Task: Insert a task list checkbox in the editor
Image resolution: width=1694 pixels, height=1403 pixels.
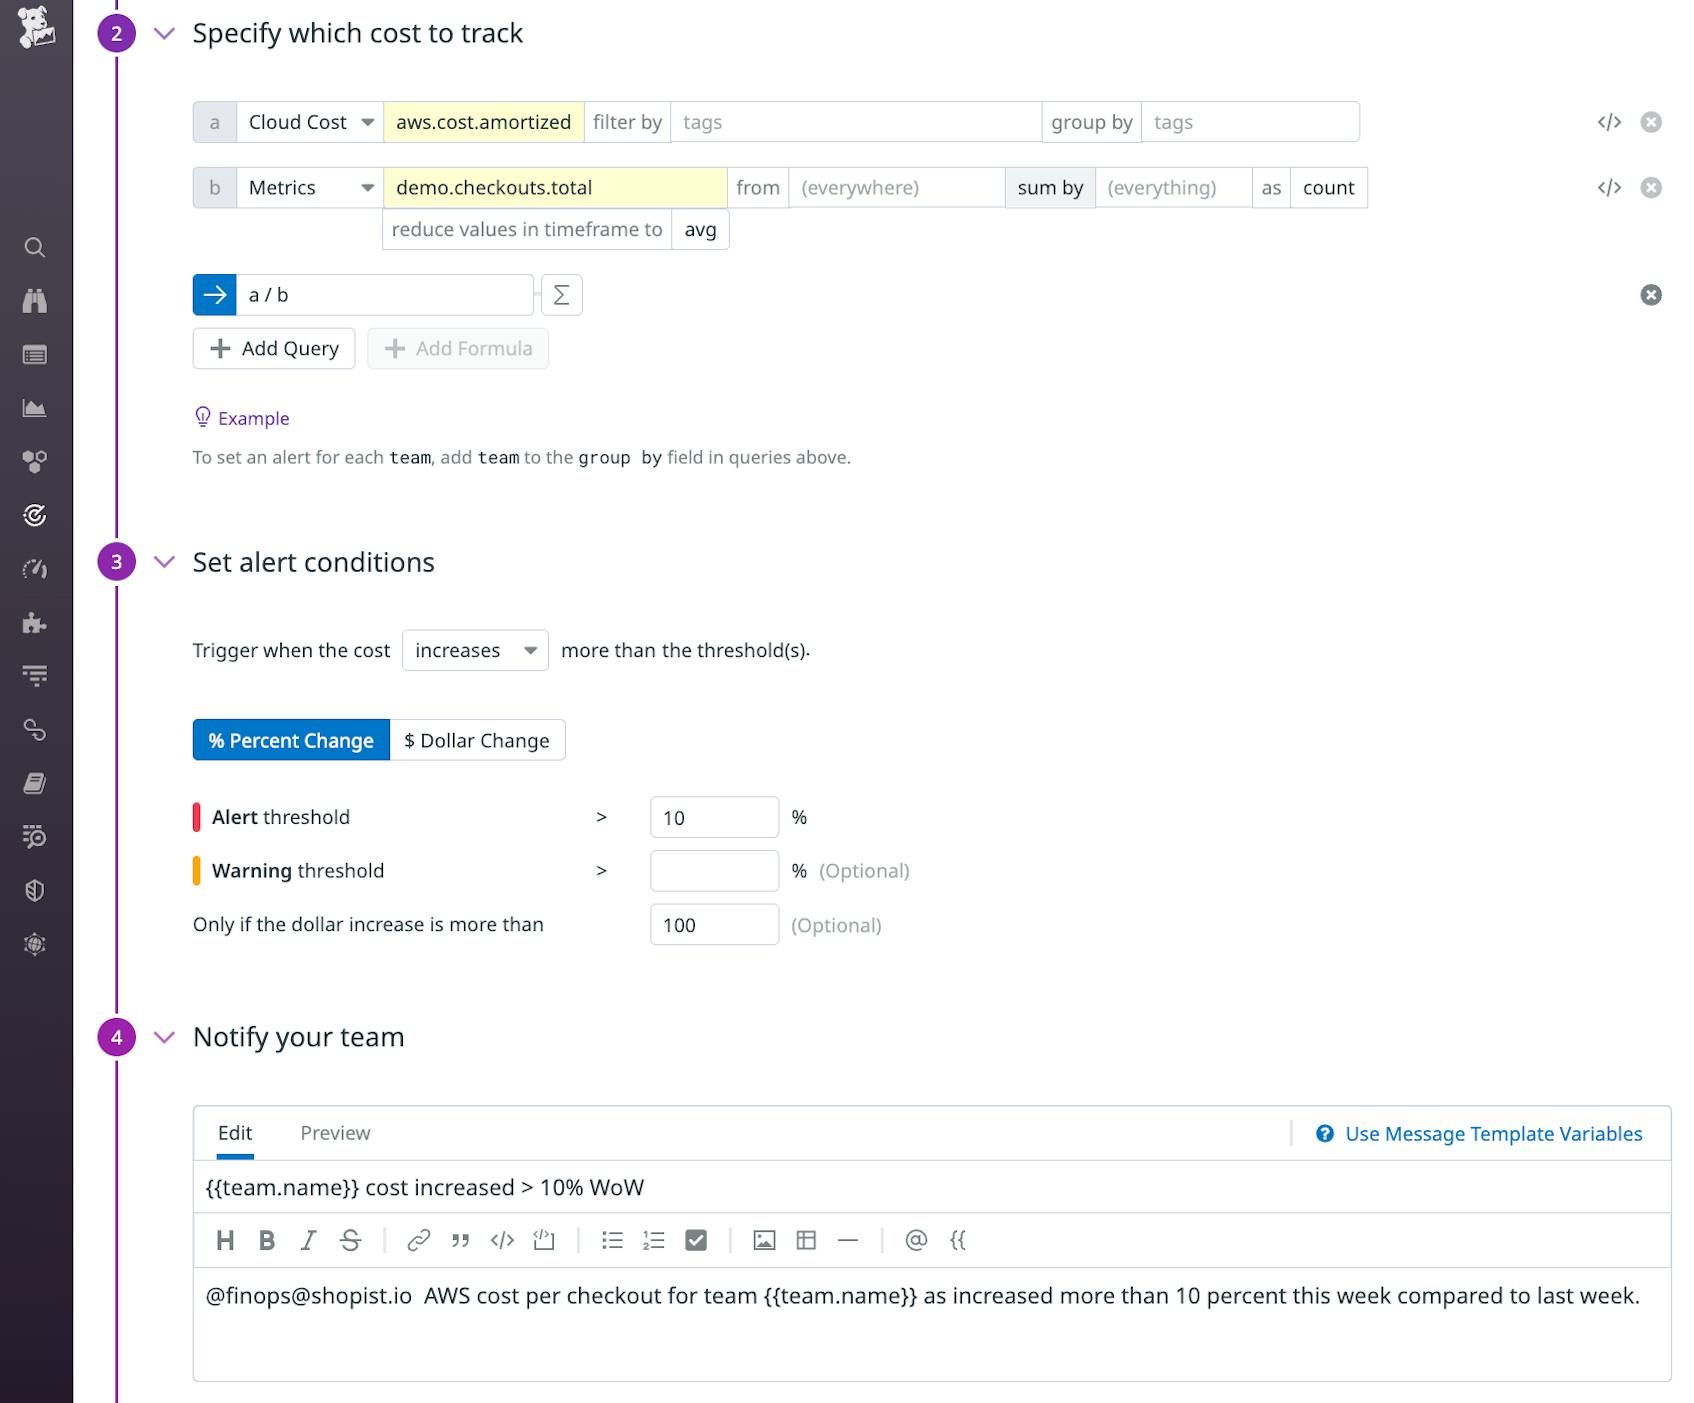Action: (696, 1240)
